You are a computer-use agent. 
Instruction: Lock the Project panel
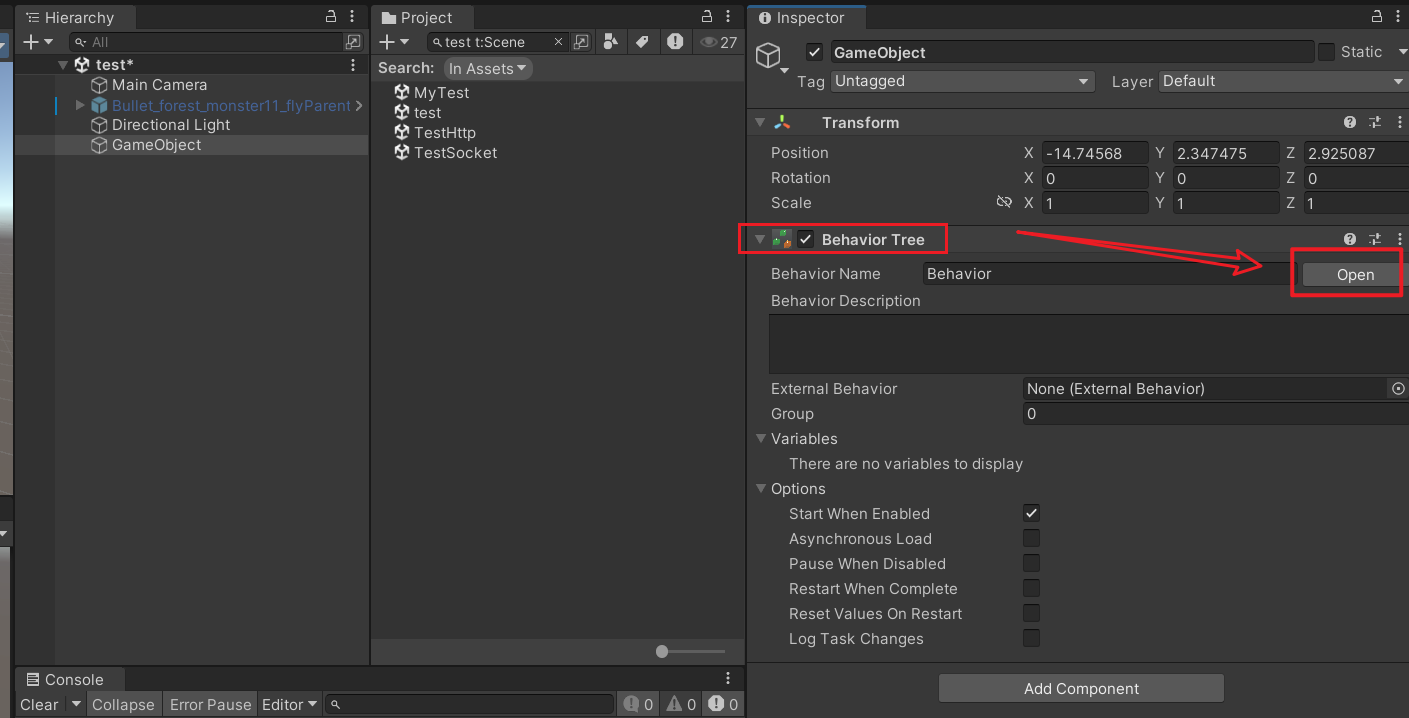(707, 16)
